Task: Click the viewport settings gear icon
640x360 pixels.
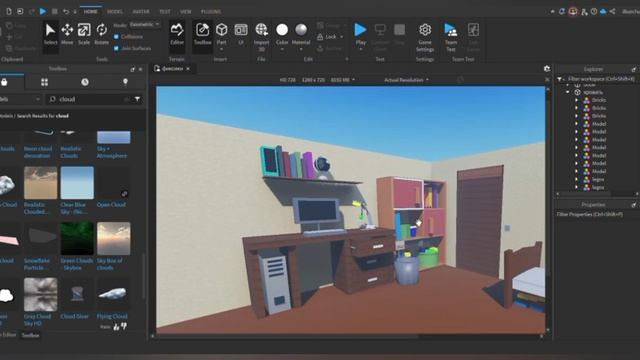Action: pyautogui.click(x=547, y=69)
